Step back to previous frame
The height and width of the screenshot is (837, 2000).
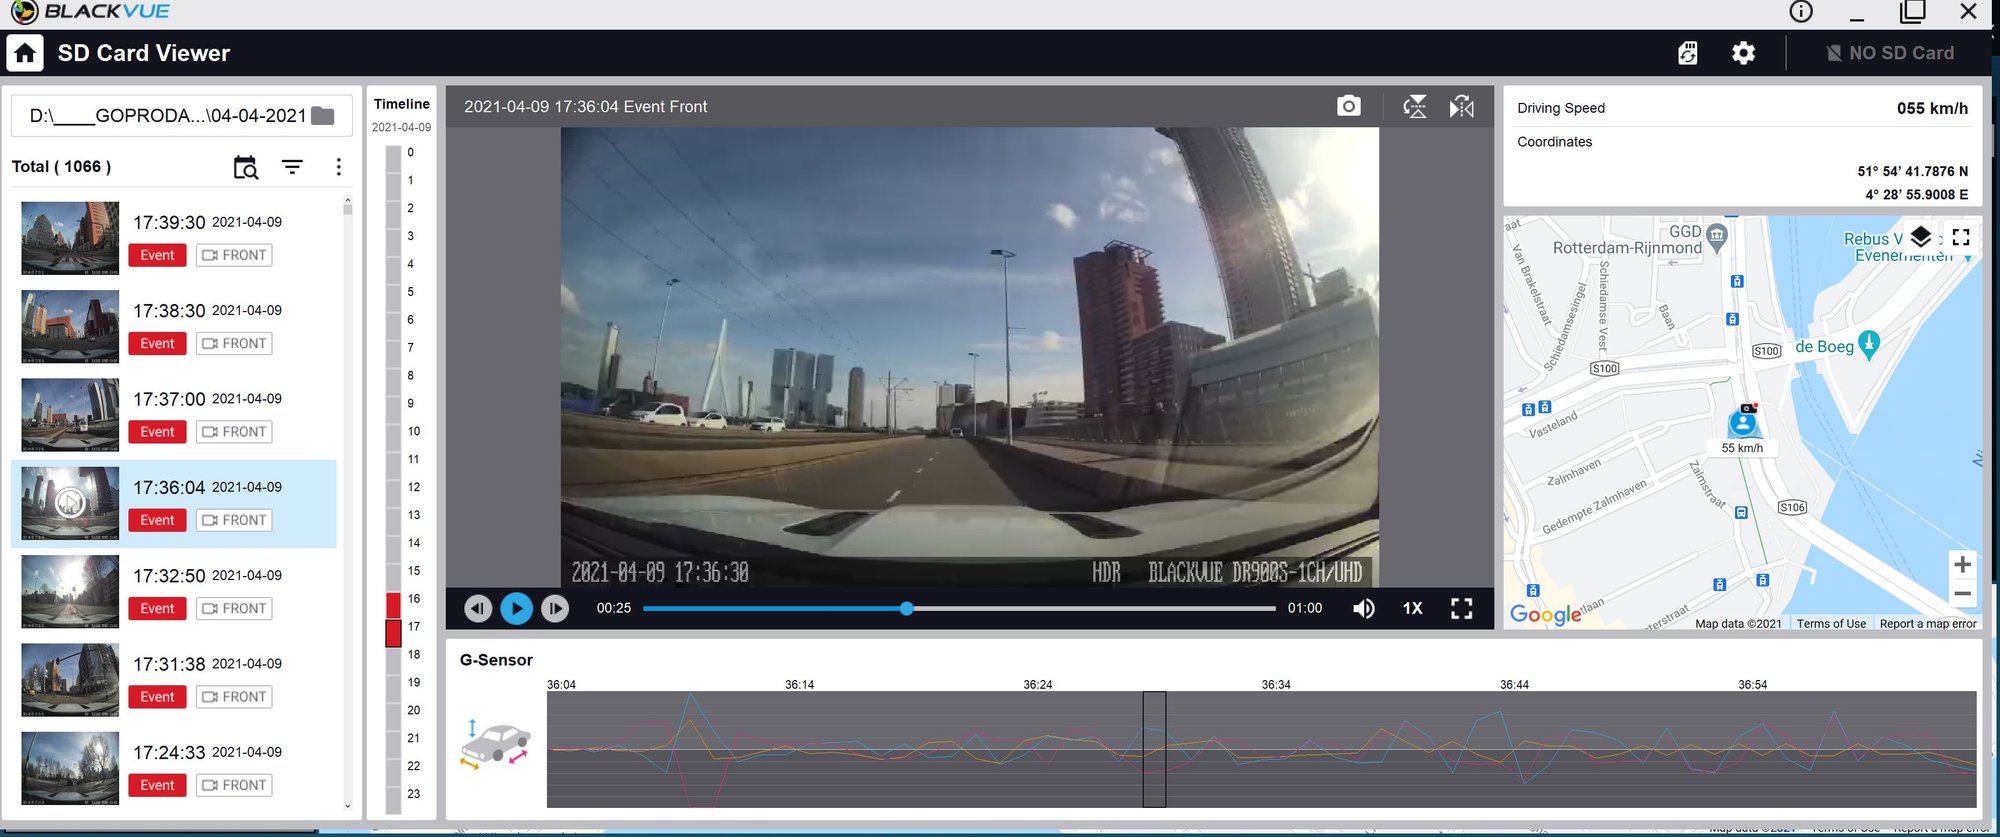click(478, 608)
